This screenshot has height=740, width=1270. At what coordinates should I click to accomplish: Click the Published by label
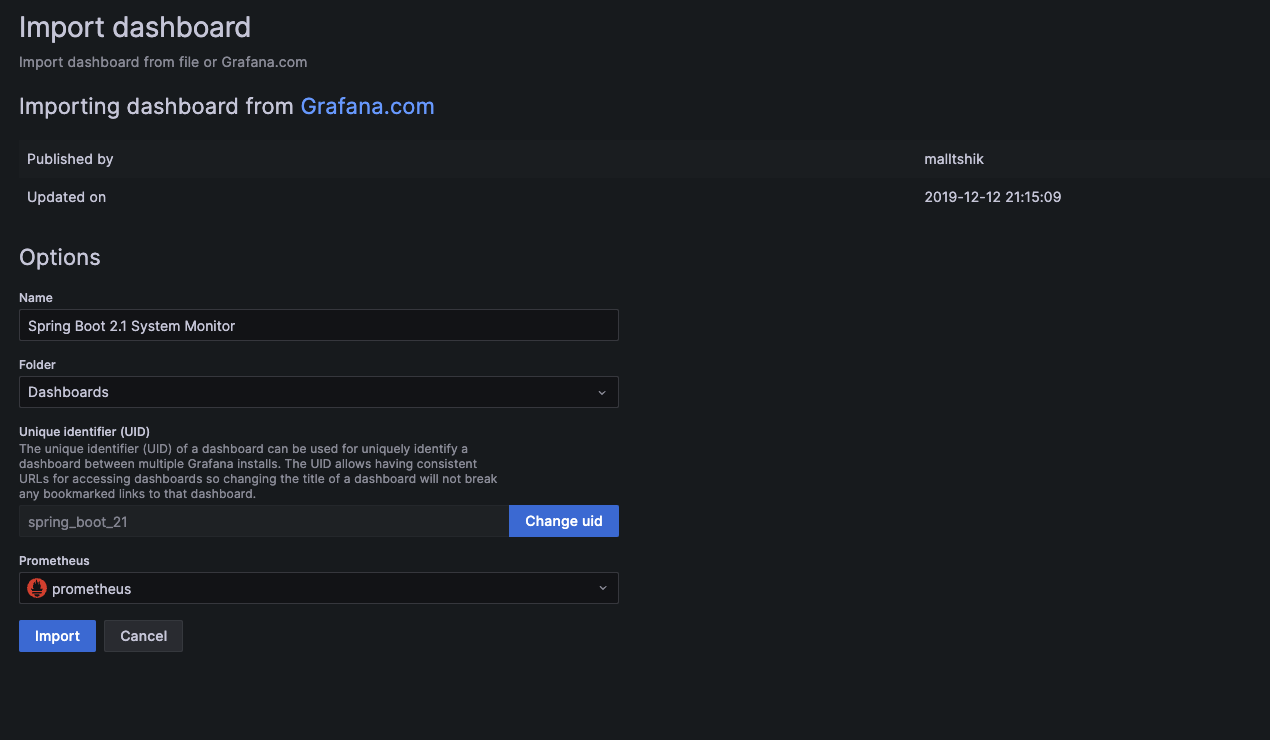point(70,159)
